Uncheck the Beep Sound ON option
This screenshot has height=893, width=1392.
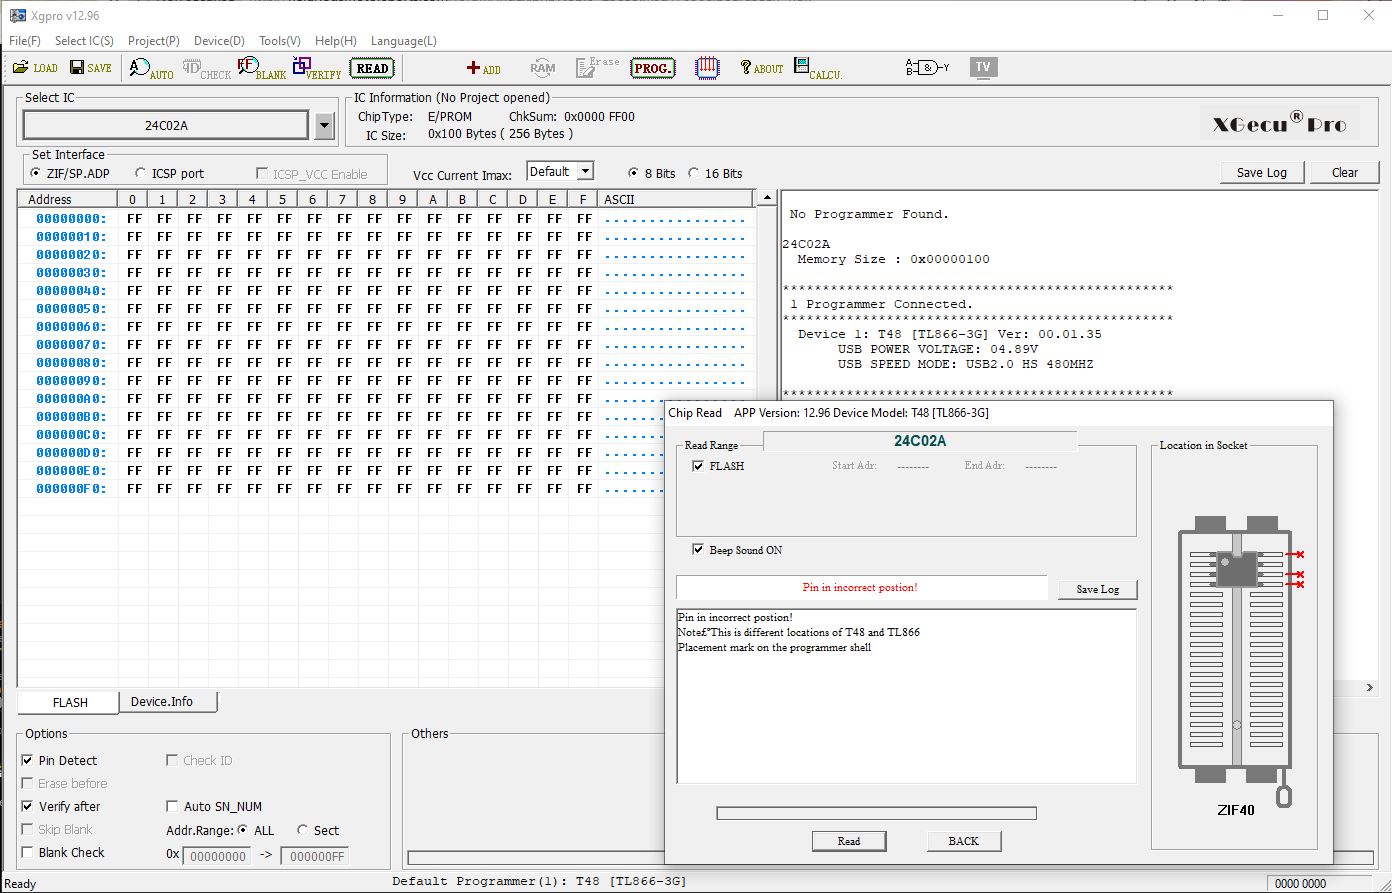click(698, 550)
